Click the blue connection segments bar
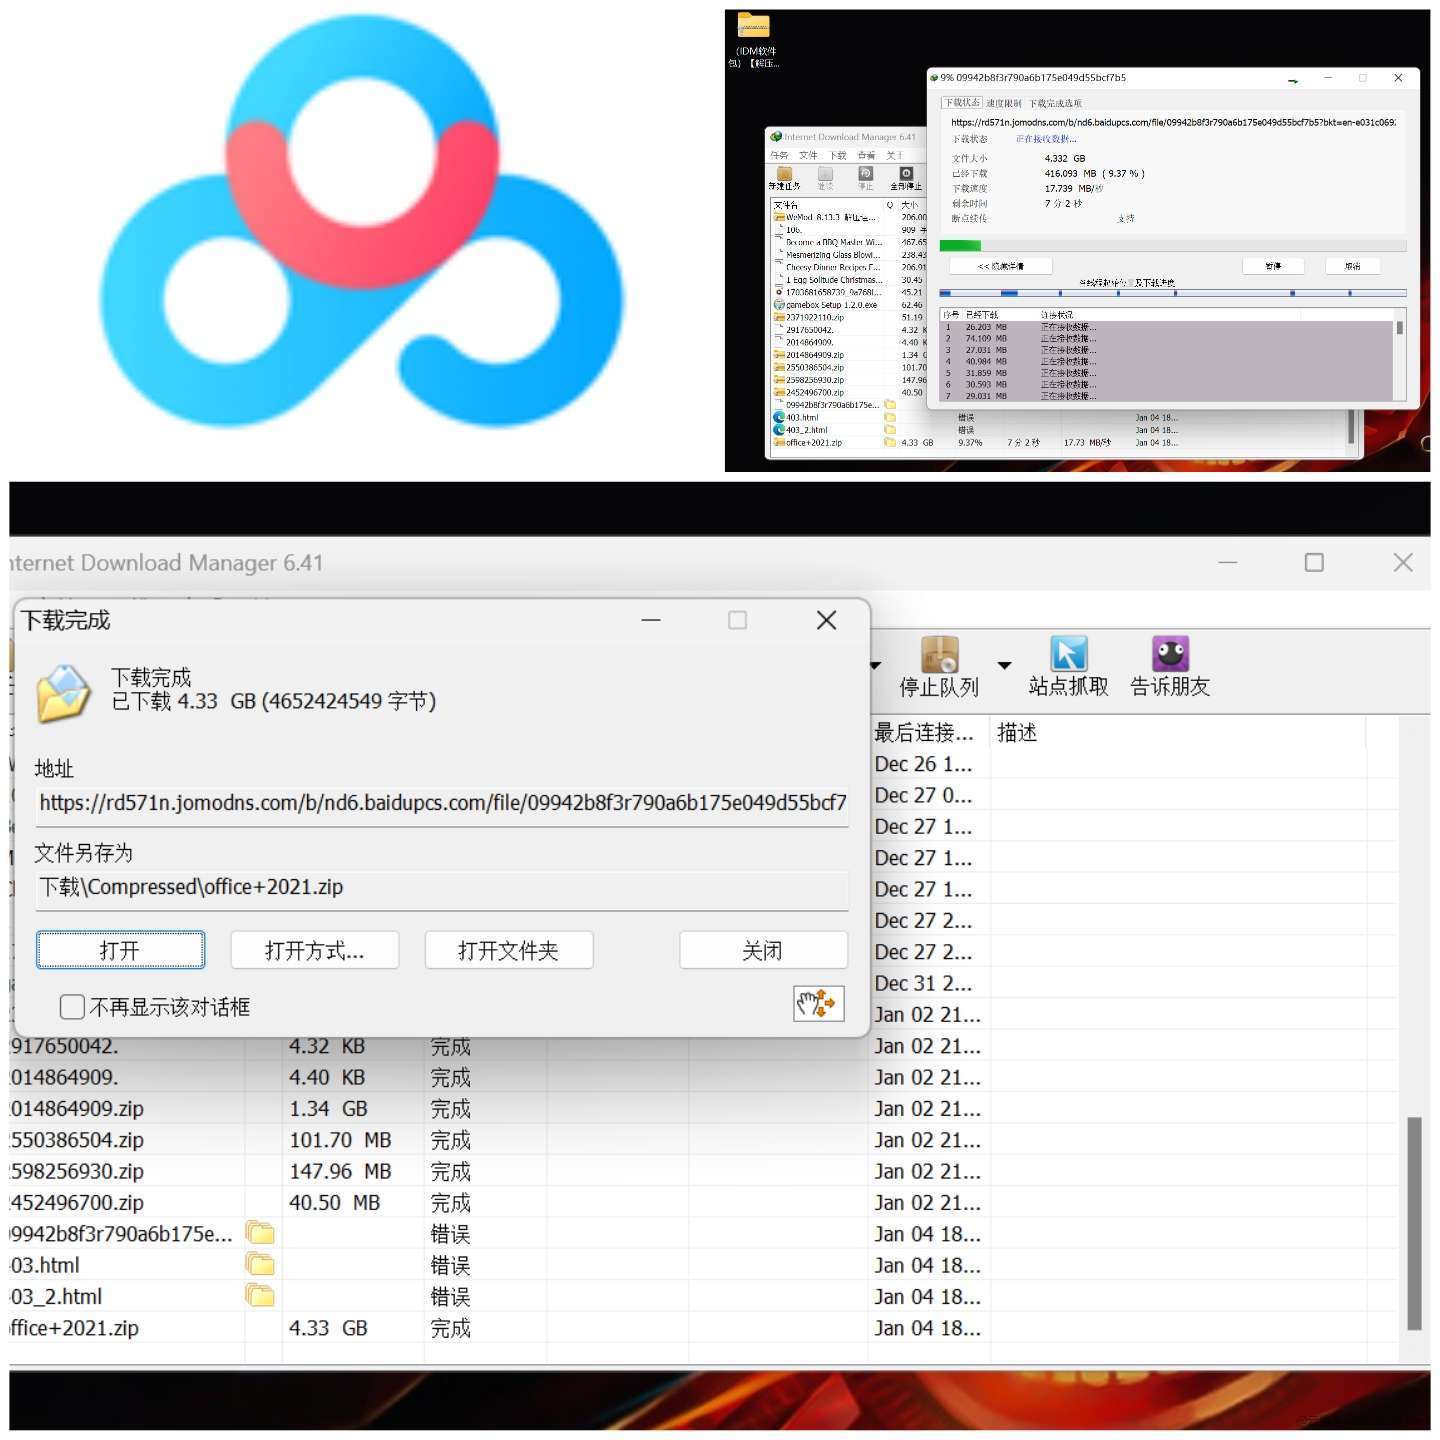Screen dimensions: 1440x1440 [x=1173, y=293]
